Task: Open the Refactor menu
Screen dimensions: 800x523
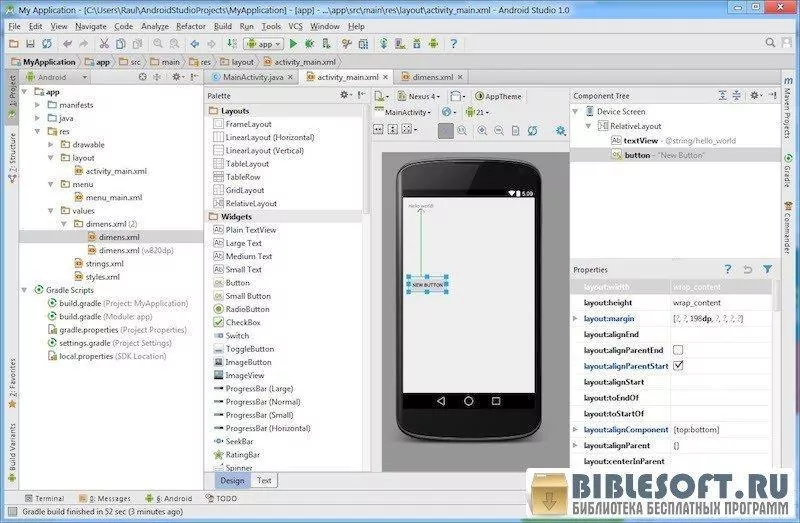Action: 190,26
